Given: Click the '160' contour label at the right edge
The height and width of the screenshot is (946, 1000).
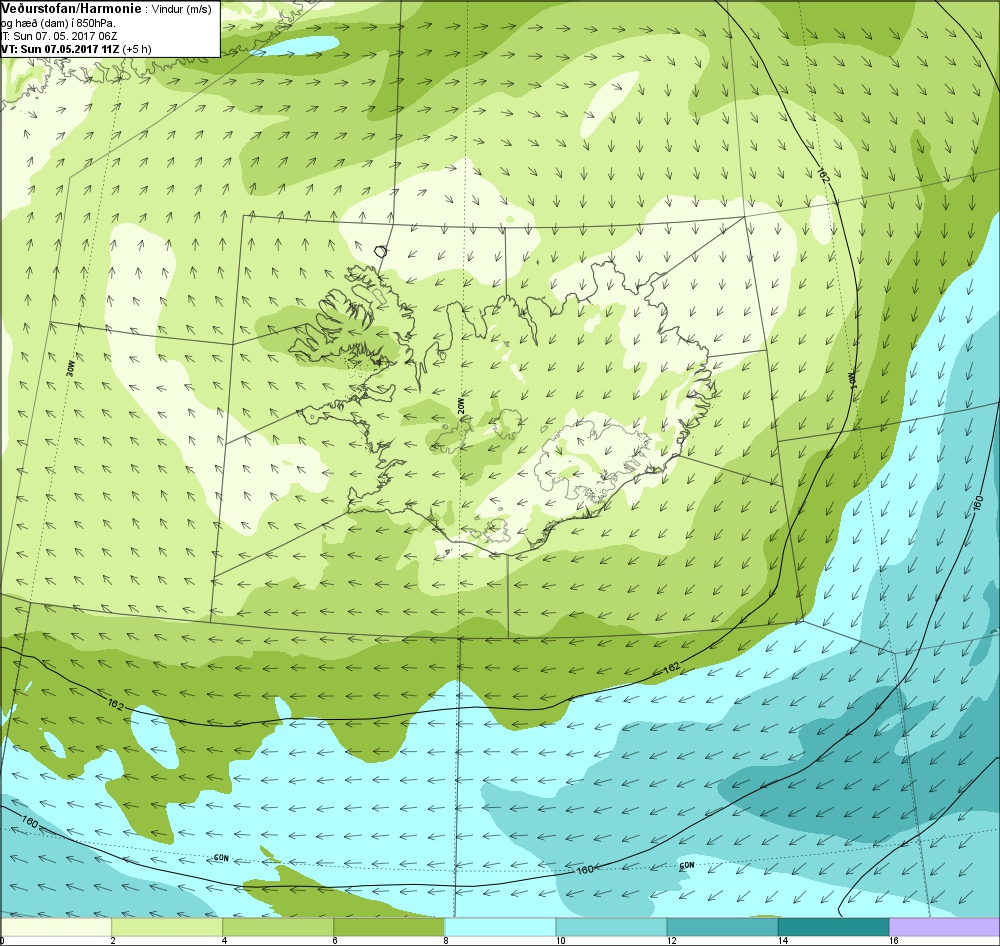Looking at the screenshot, I should (x=979, y=503).
